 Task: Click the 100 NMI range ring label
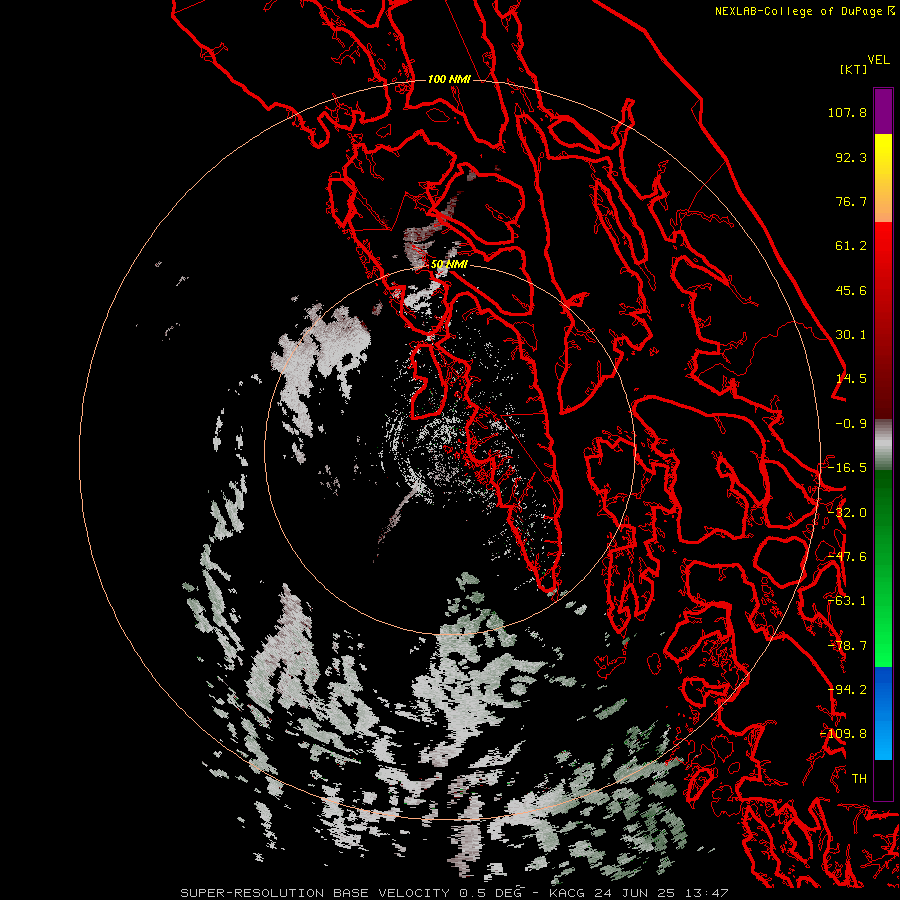click(x=449, y=79)
